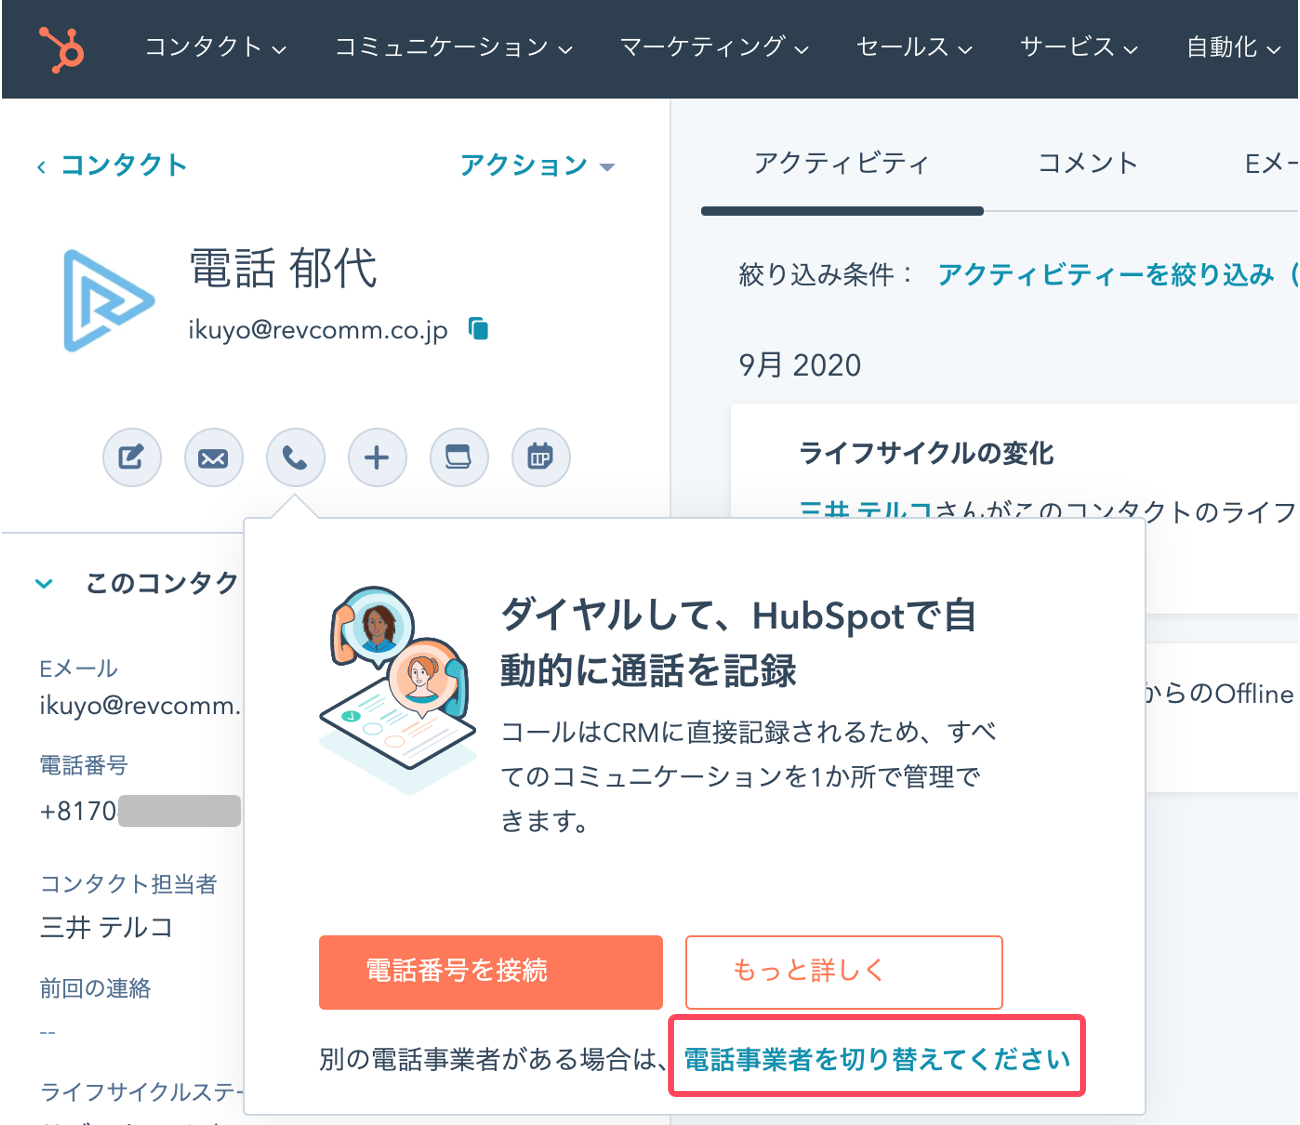
Task: Click the create note icon
Action: [132, 458]
